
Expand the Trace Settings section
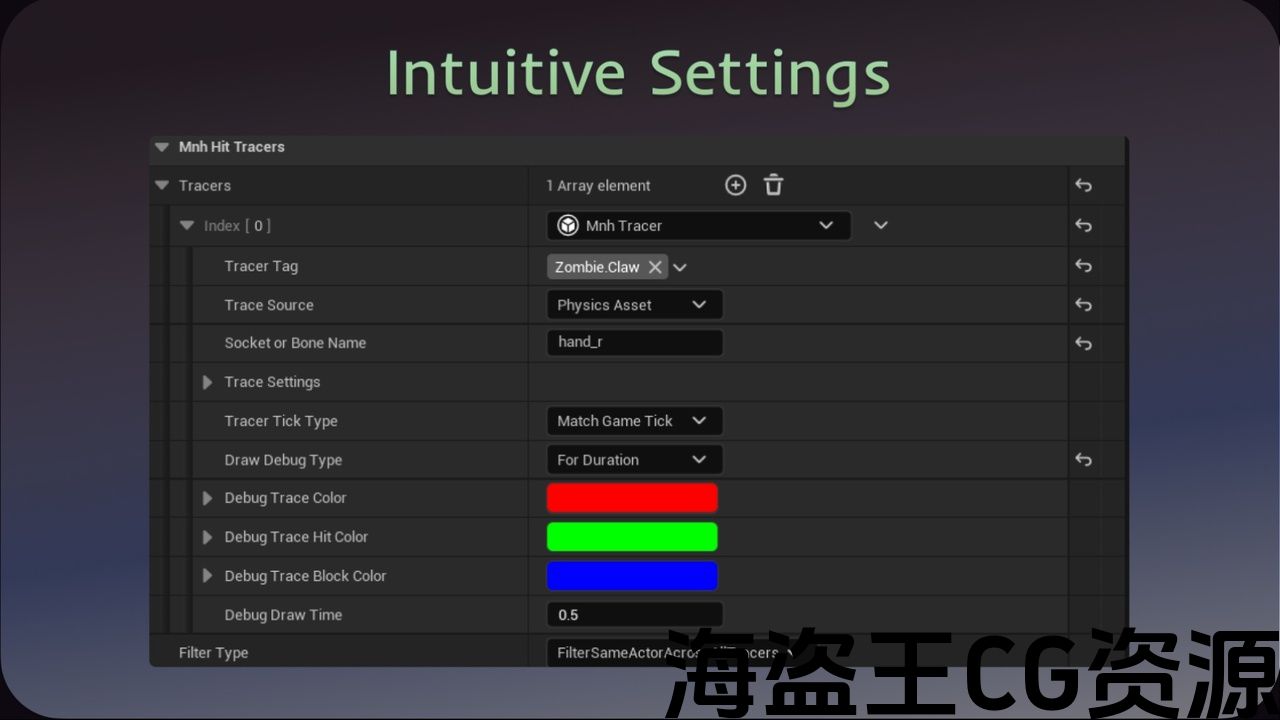pyautogui.click(x=208, y=382)
